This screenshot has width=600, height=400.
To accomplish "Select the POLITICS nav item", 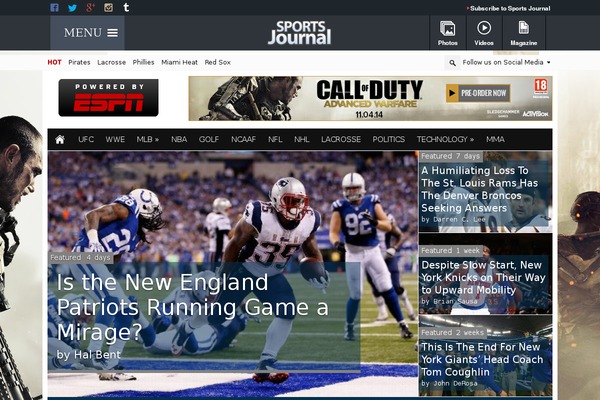I will 389,139.
